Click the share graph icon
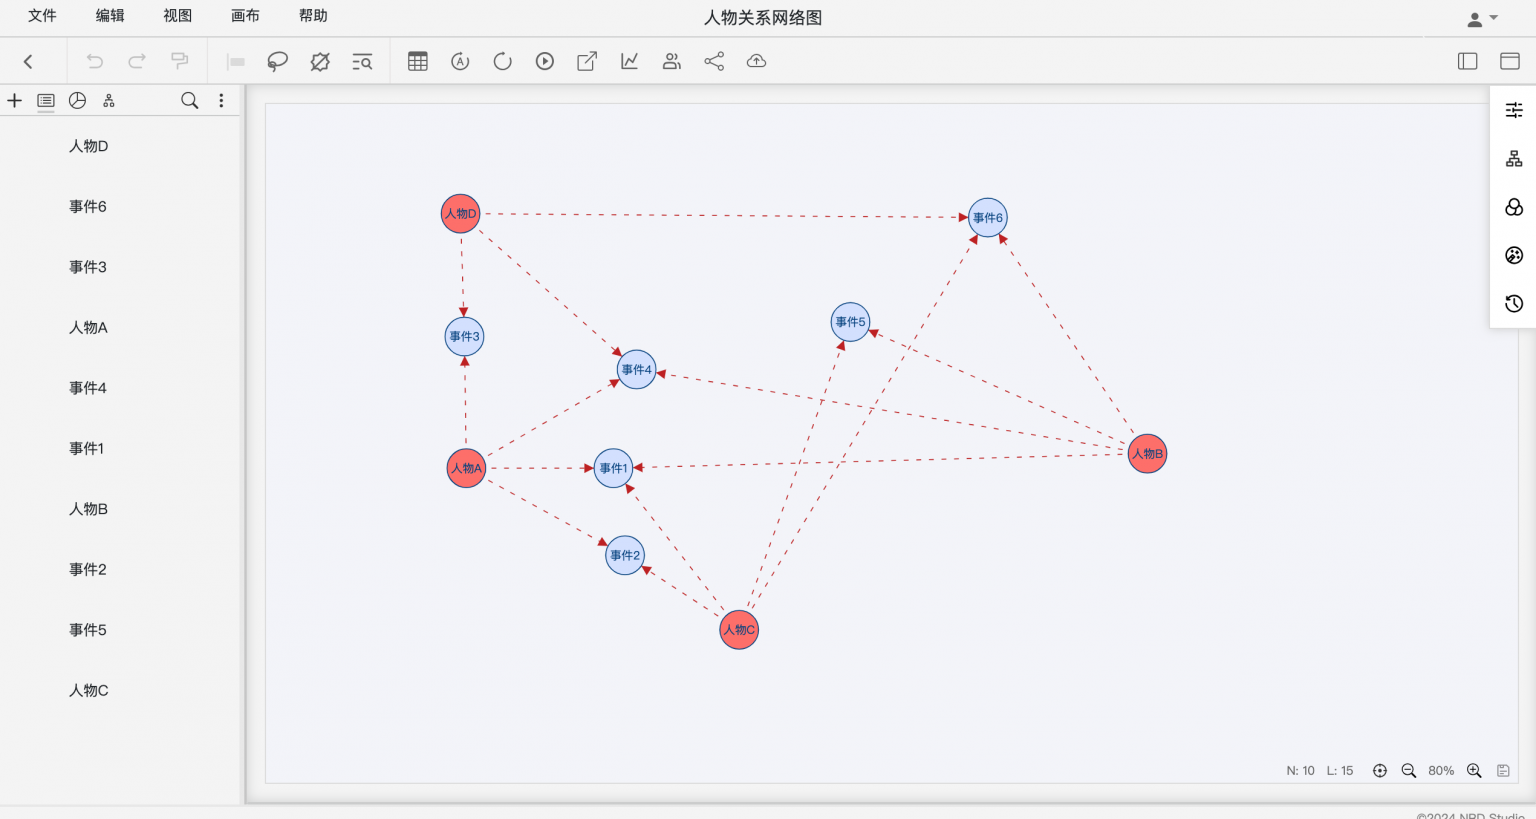Viewport: 1536px width, 819px height. coord(714,62)
